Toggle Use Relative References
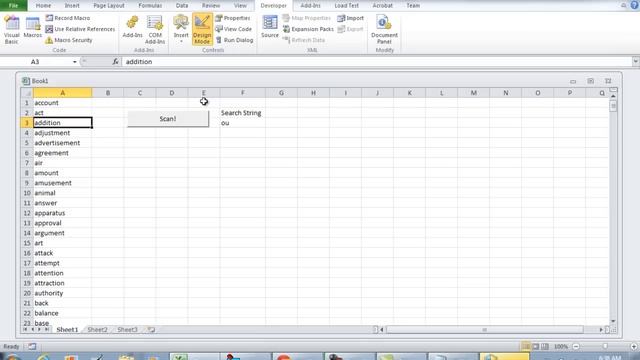 (x=80, y=29)
